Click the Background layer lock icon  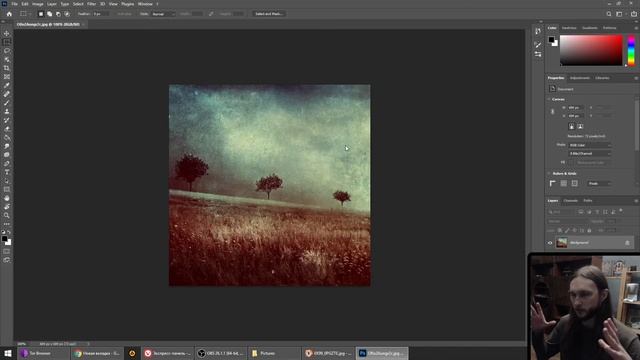coord(627,243)
